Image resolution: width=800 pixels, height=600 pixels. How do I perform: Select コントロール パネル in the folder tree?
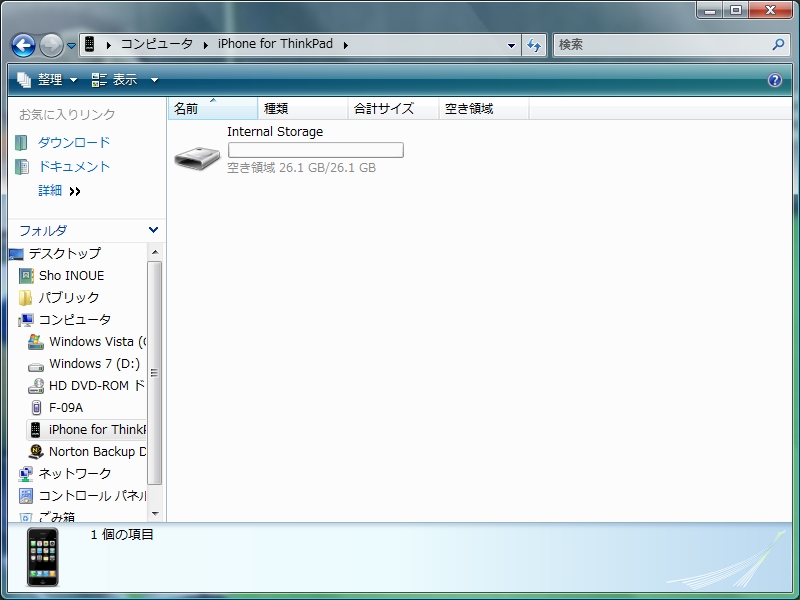click(92, 495)
